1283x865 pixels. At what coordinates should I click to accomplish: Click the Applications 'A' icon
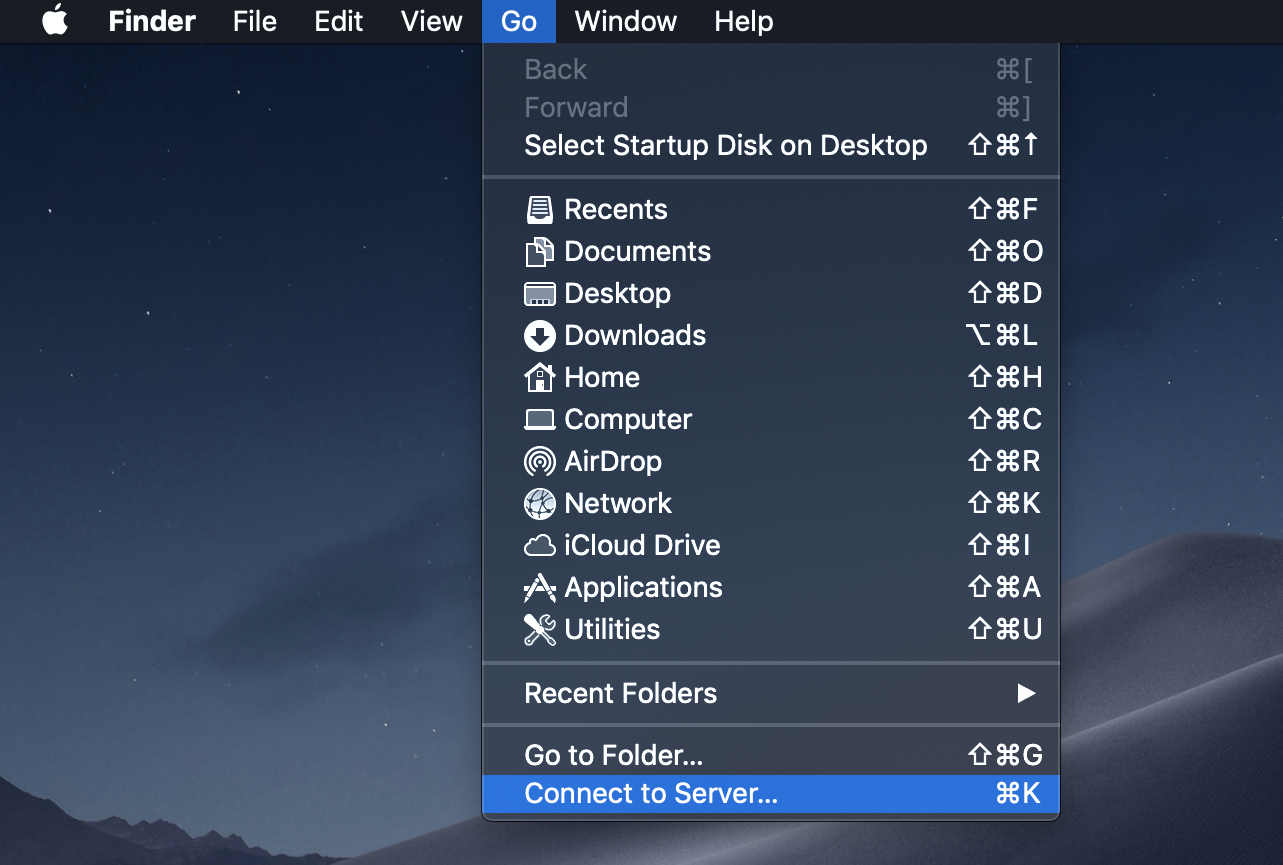(x=539, y=587)
